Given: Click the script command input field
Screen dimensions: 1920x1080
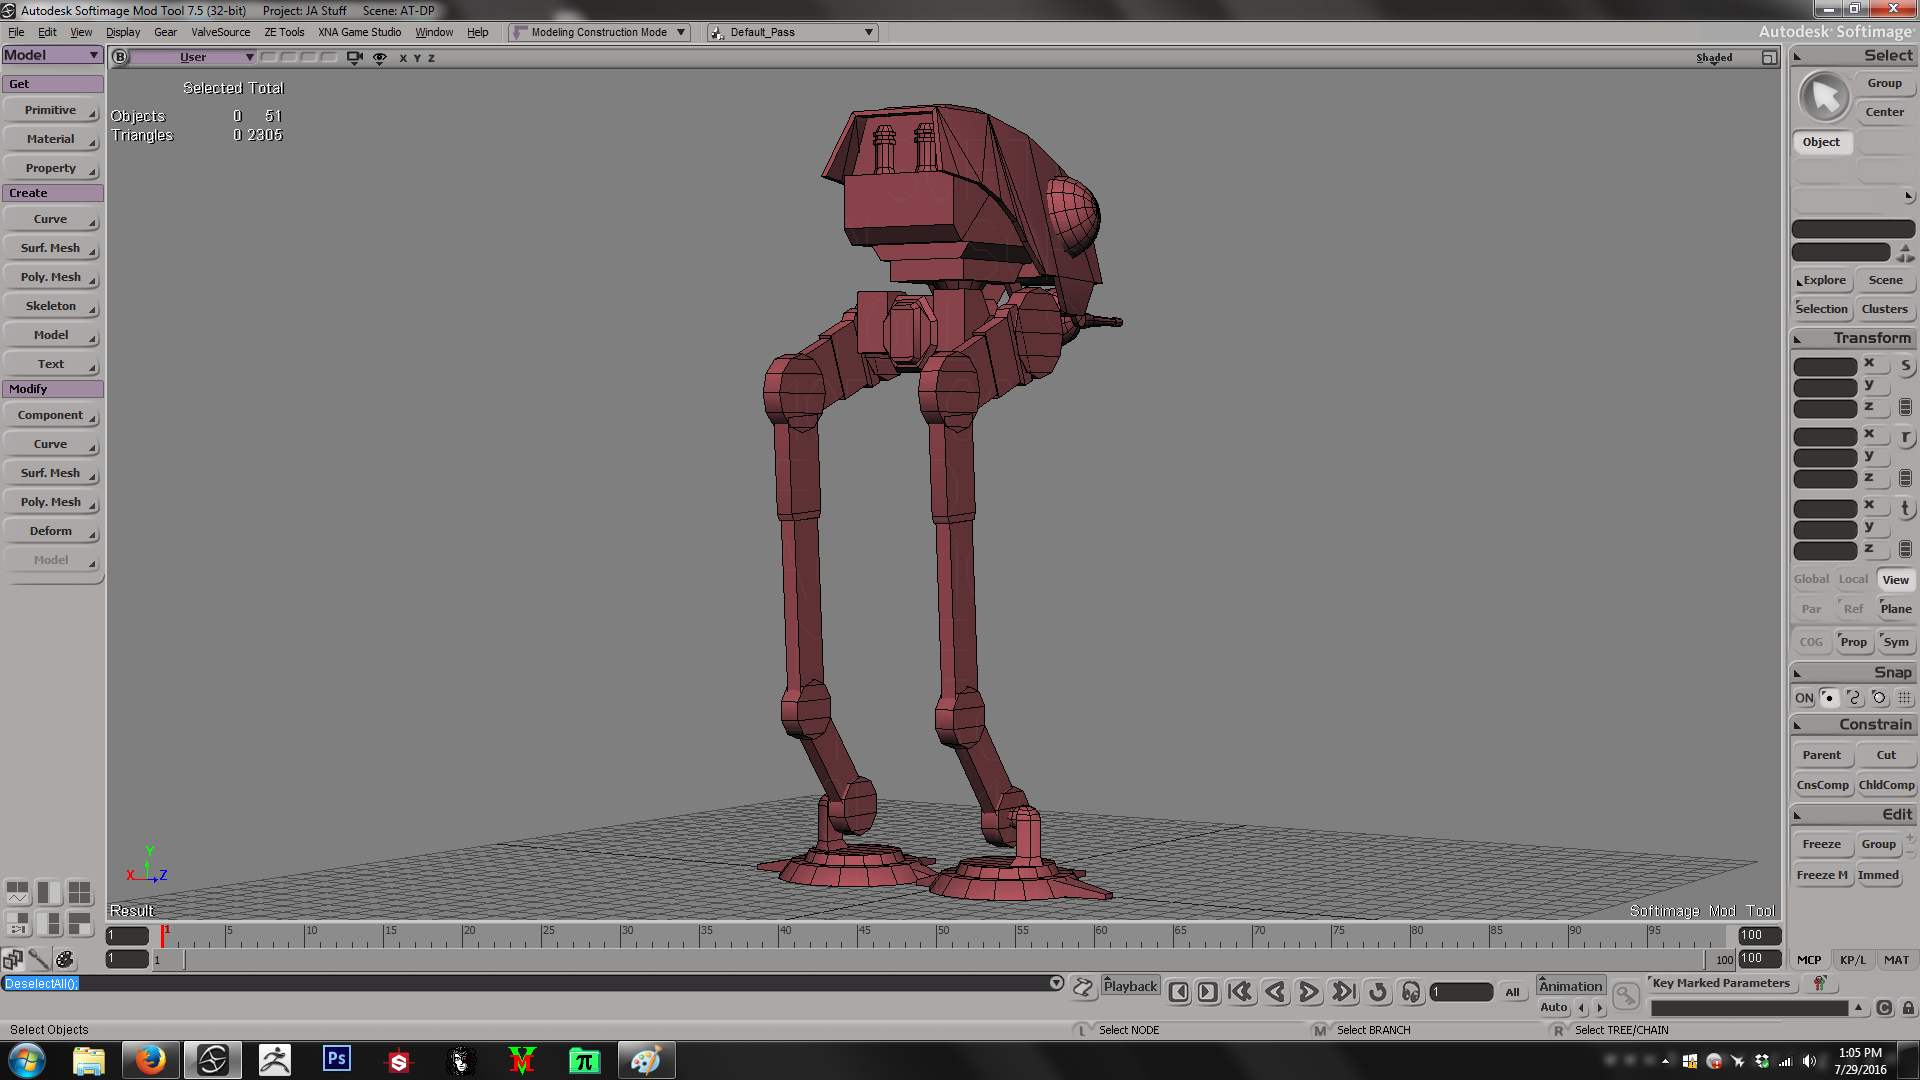Looking at the screenshot, I should (x=533, y=984).
